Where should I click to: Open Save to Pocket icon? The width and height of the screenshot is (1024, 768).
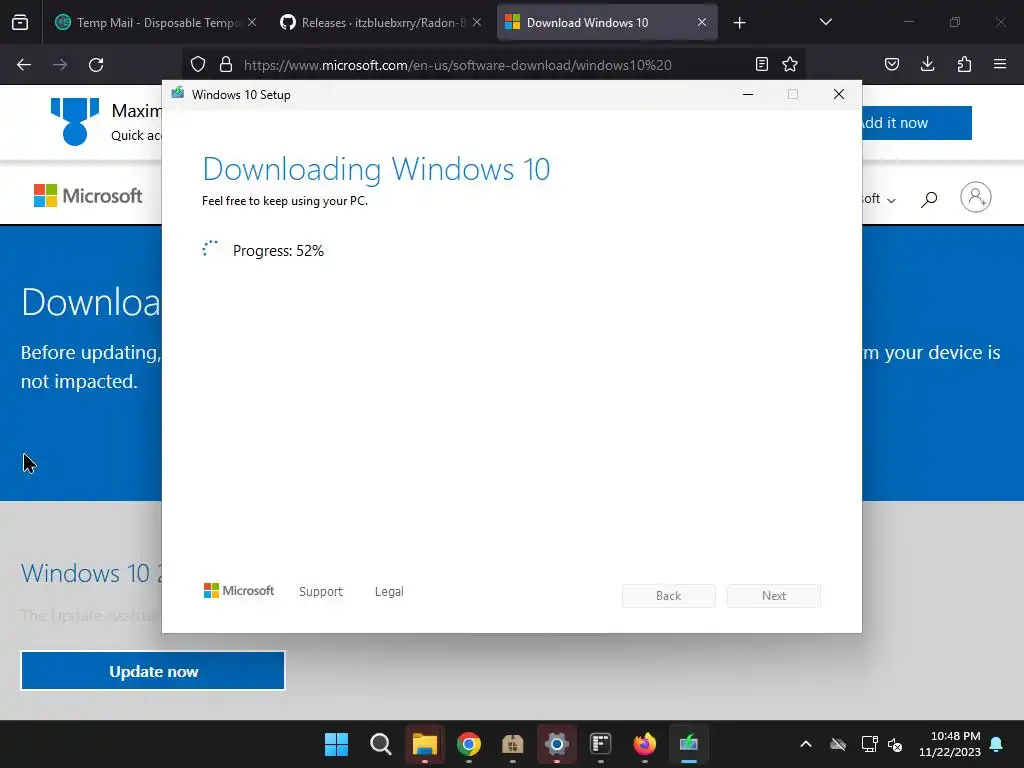[x=892, y=64]
